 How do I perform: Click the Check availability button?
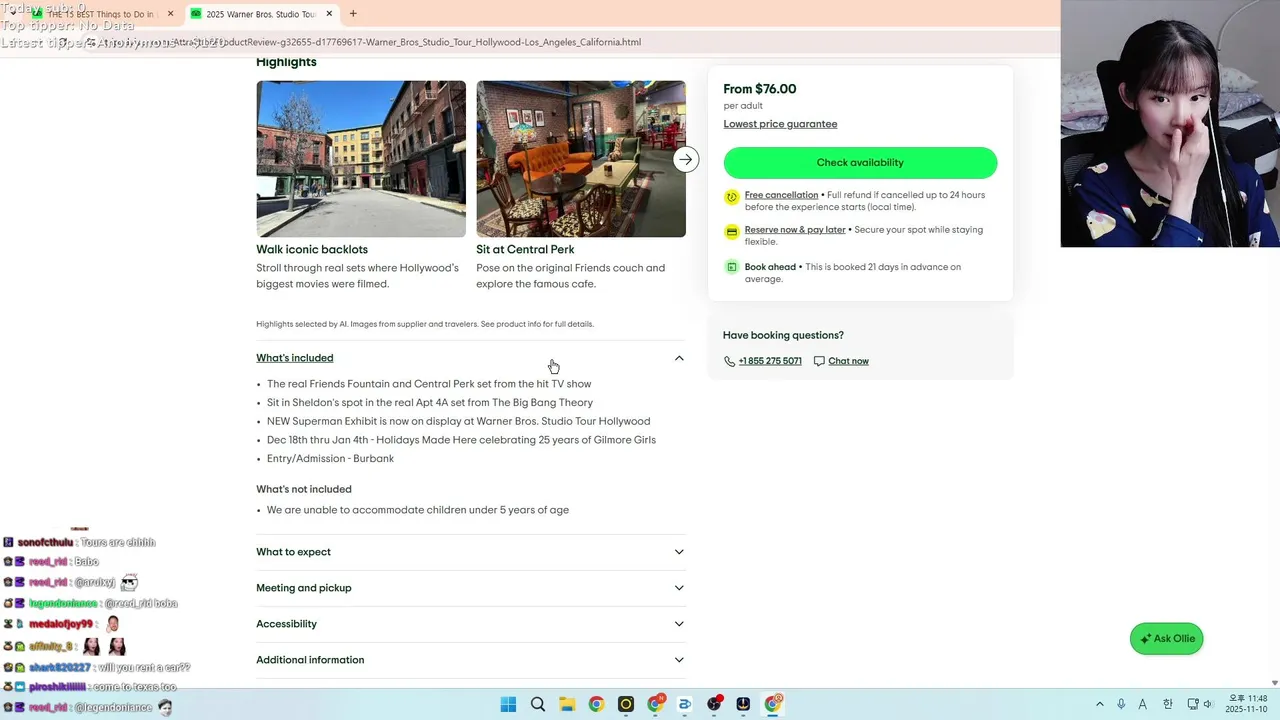tap(860, 163)
